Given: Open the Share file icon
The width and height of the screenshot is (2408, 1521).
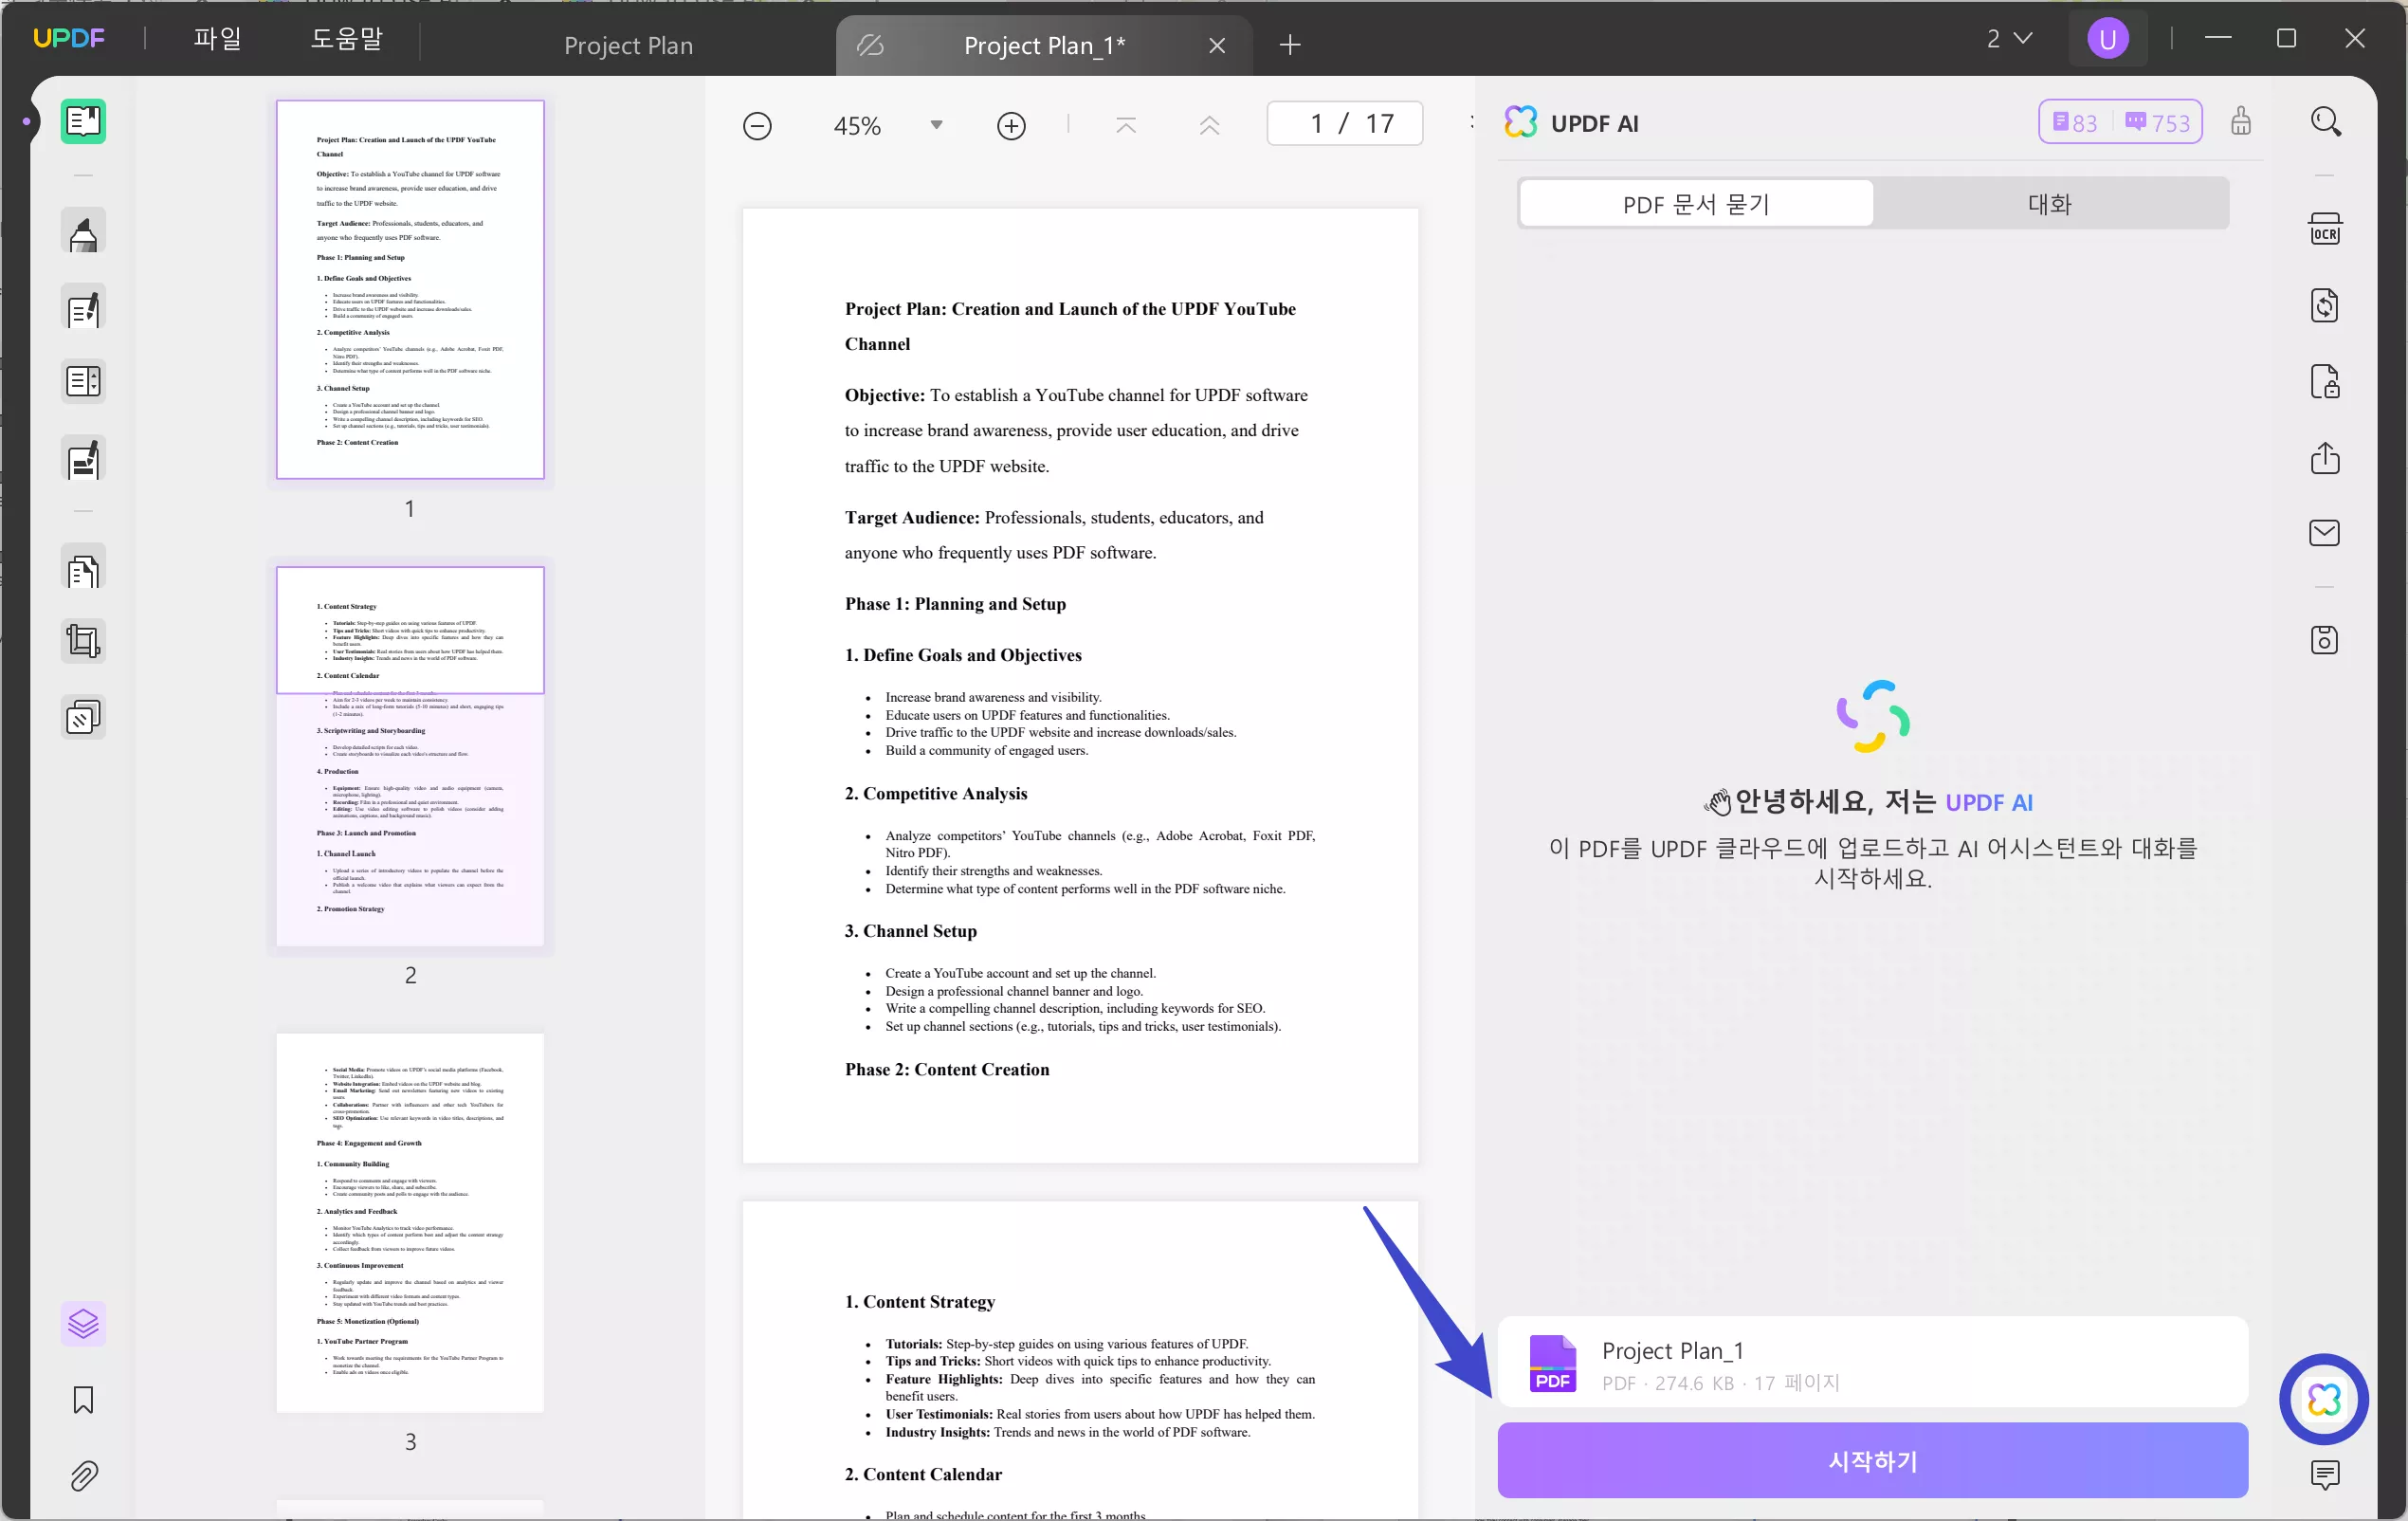Looking at the screenshot, I should (x=2325, y=458).
